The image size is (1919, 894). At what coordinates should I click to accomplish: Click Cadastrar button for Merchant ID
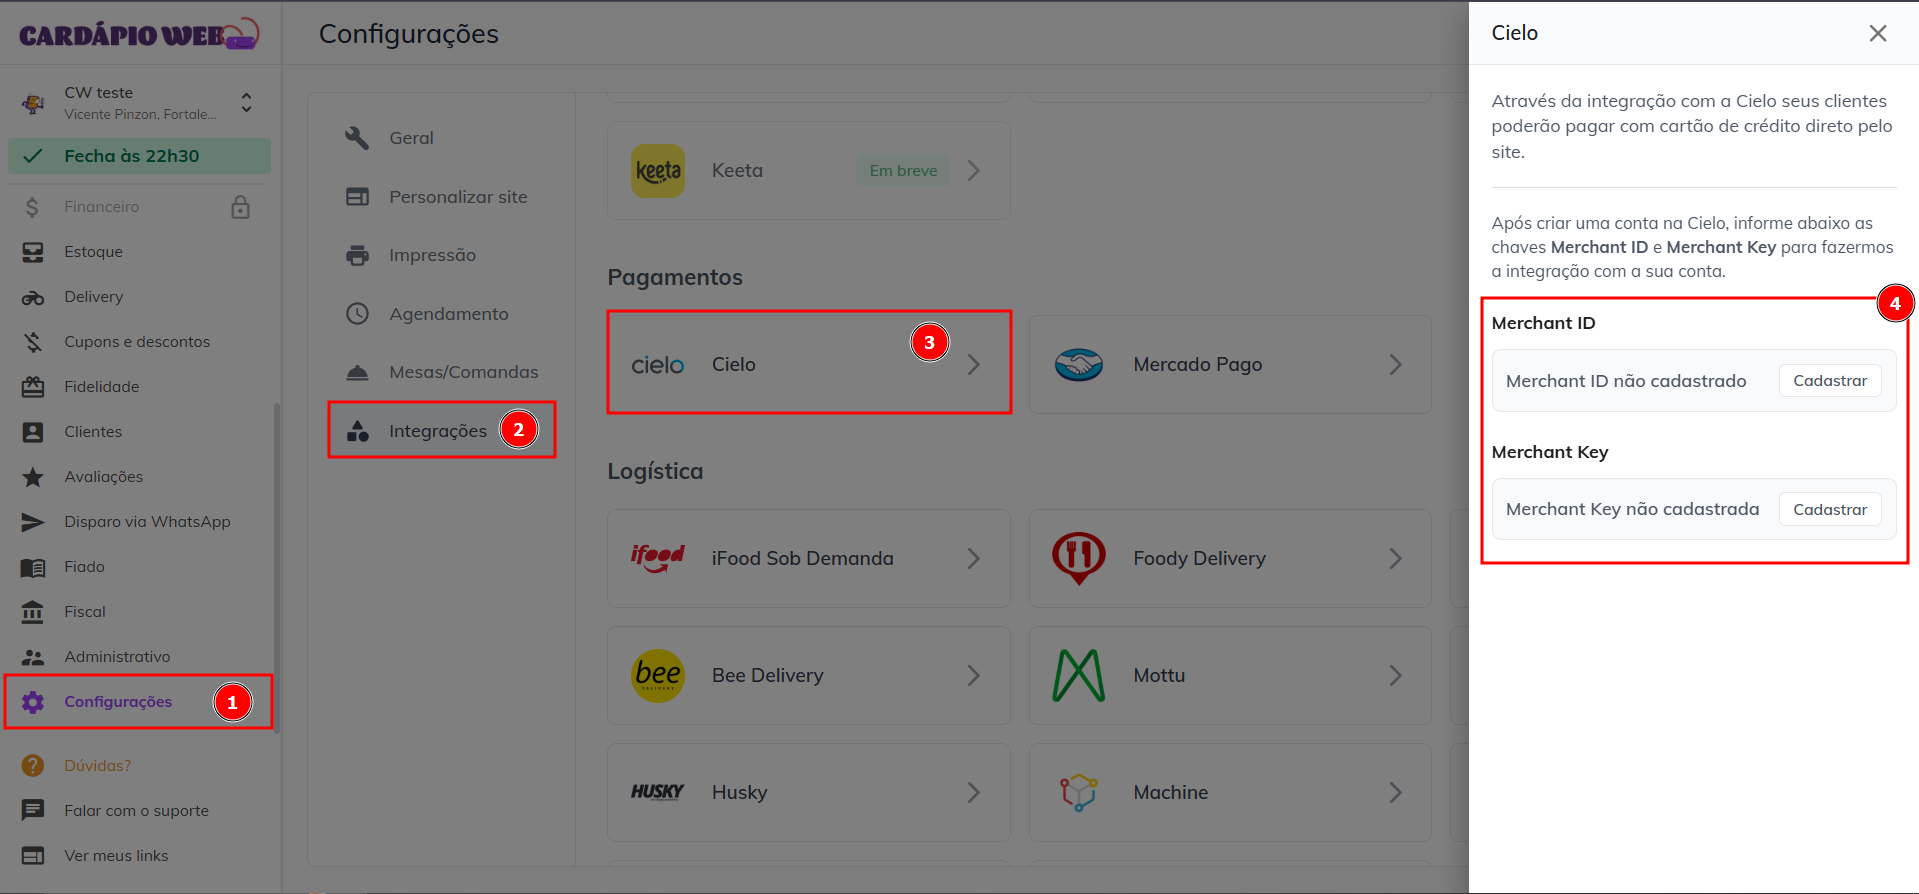[1829, 381]
